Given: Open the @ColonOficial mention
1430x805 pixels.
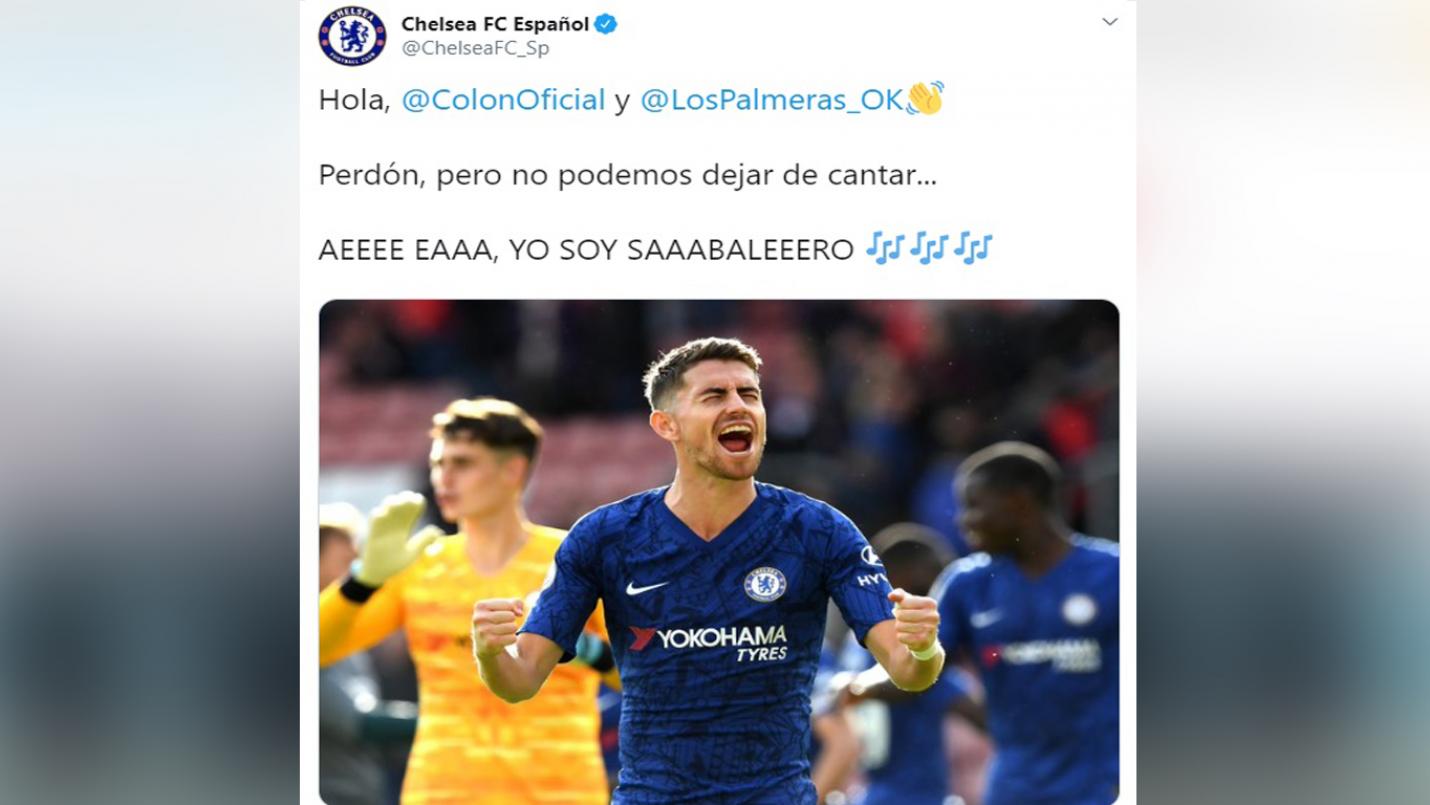Looking at the screenshot, I should tap(503, 100).
